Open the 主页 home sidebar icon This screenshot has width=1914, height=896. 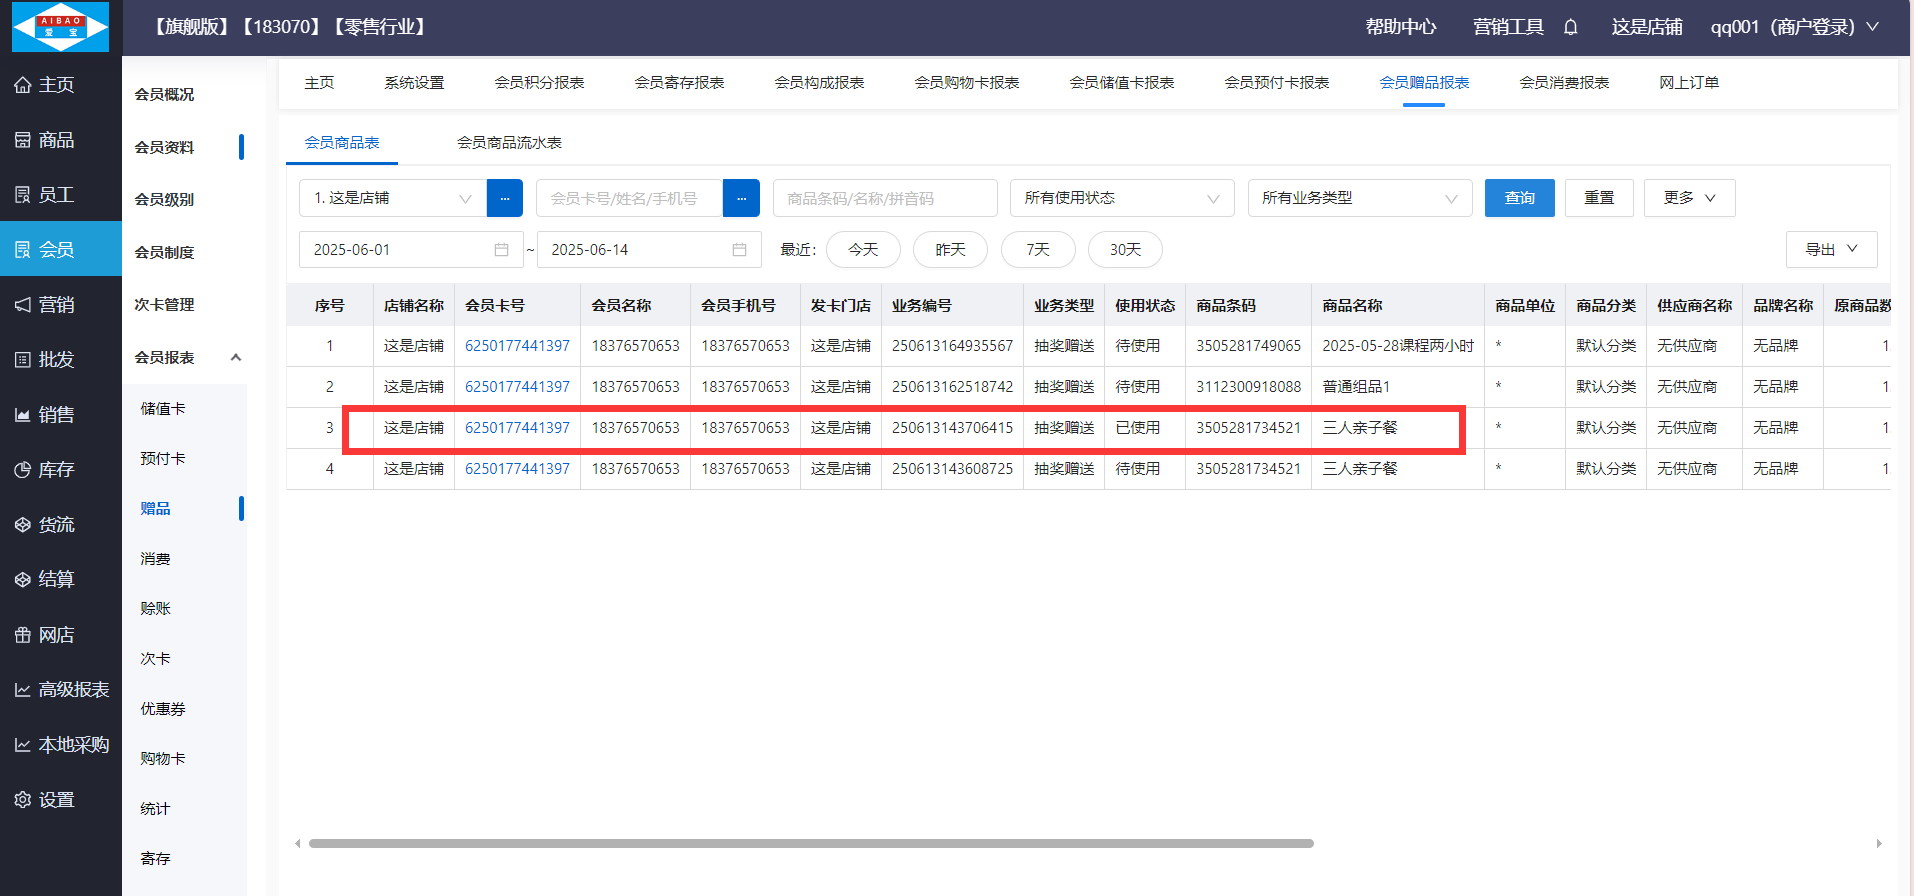pos(23,85)
